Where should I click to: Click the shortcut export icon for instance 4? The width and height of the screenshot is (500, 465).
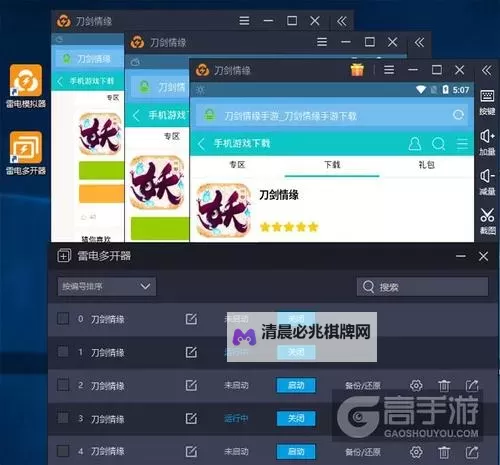coord(472,452)
